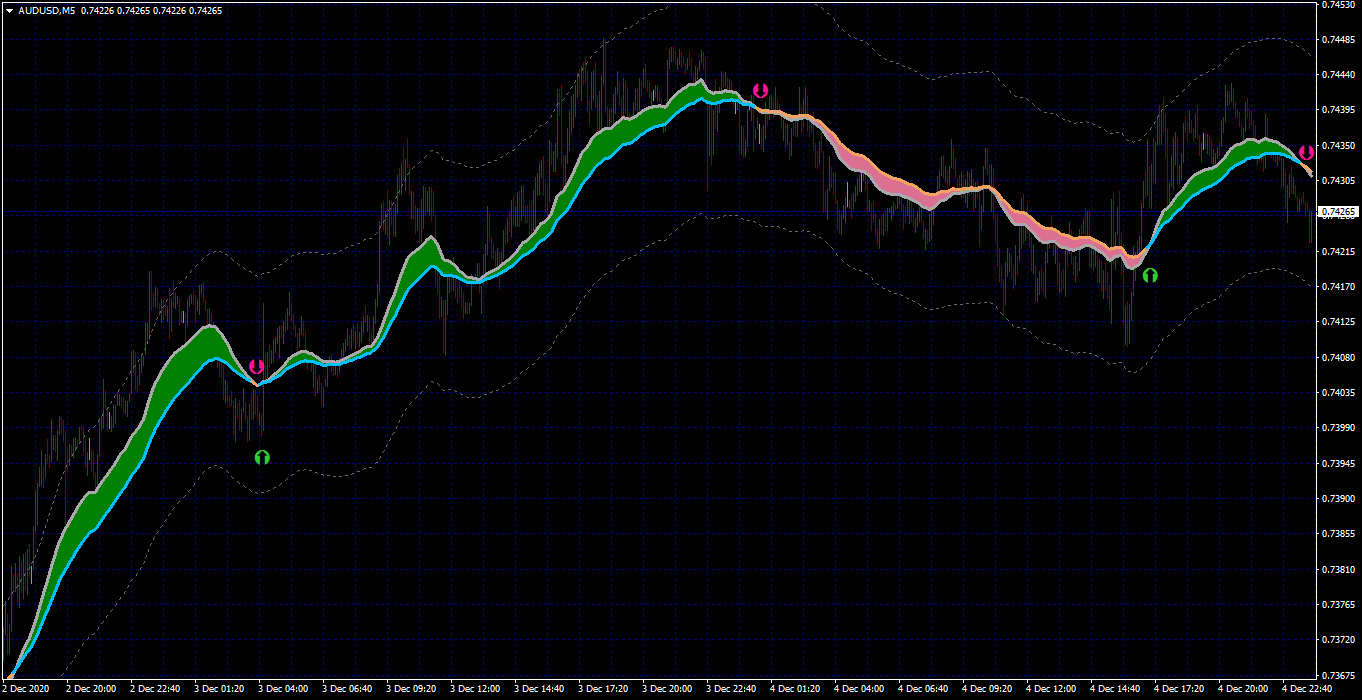This screenshot has width=1362, height=700.
Task: Click the 3 Dec 09:20 time axis label
Action: pyautogui.click(x=412, y=689)
